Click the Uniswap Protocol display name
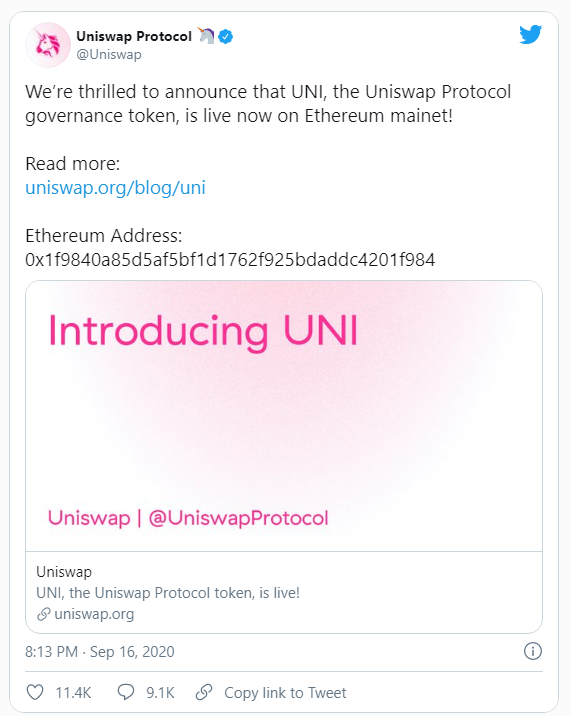Image resolution: width=571 pixels, height=720 pixels. tap(134, 36)
